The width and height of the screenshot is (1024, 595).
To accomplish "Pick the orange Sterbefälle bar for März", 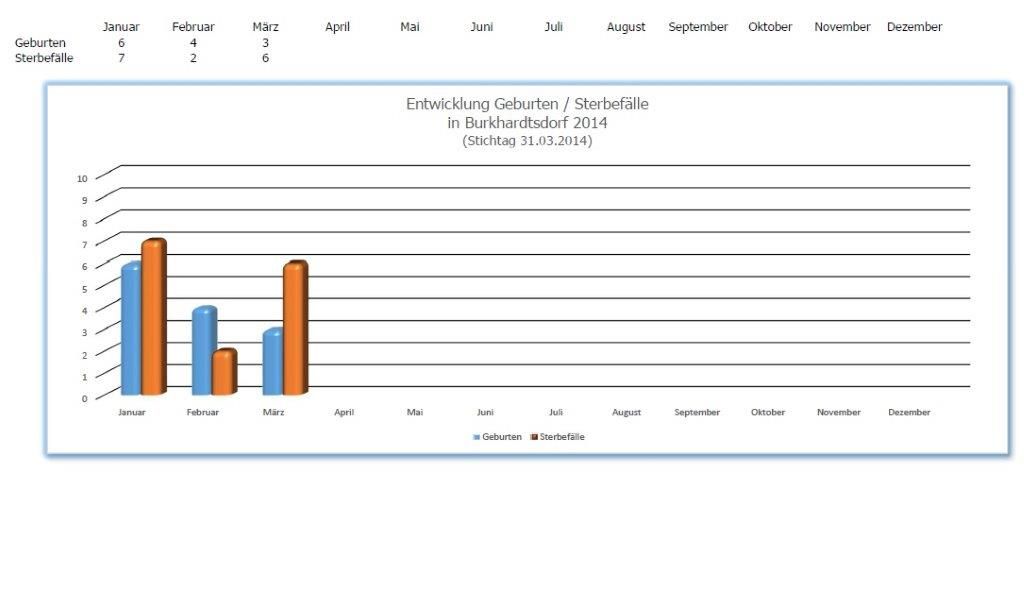I will pos(295,329).
